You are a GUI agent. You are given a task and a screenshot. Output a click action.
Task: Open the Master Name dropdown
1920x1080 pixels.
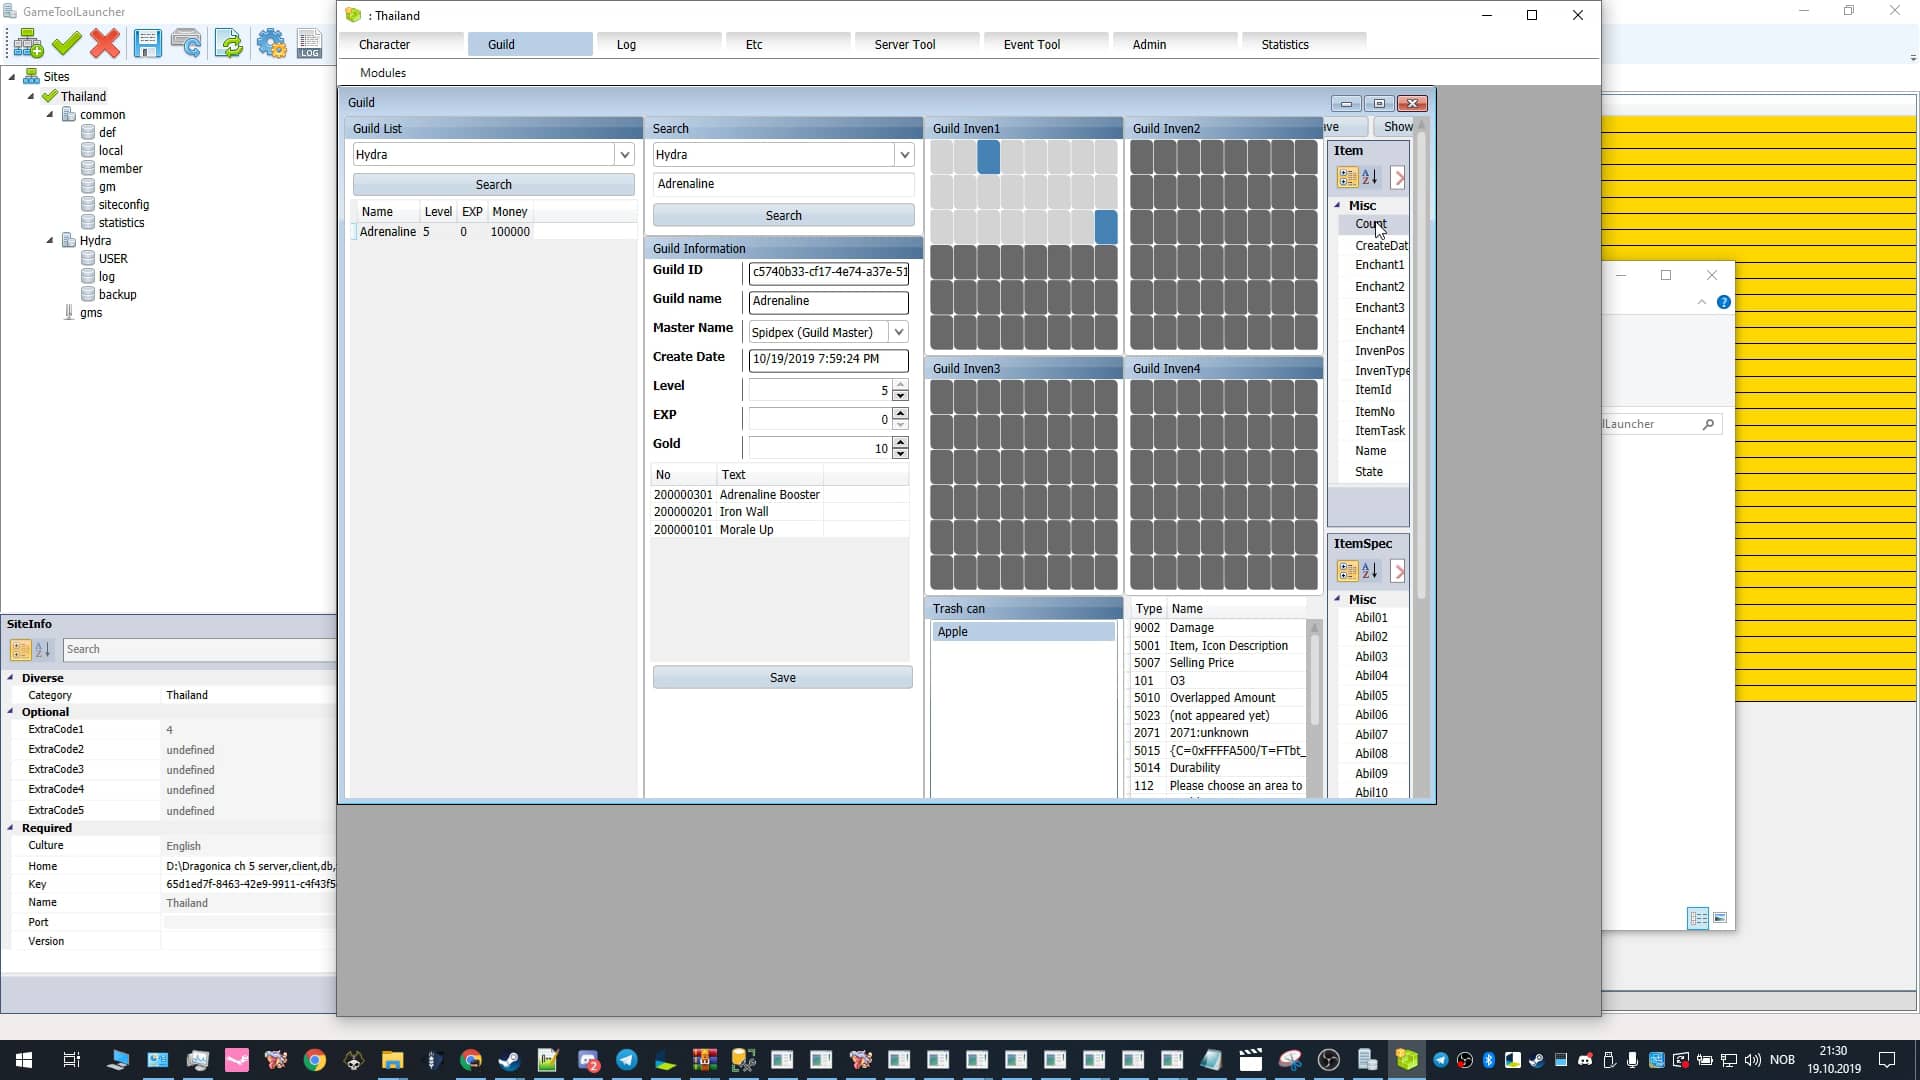click(x=898, y=331)
